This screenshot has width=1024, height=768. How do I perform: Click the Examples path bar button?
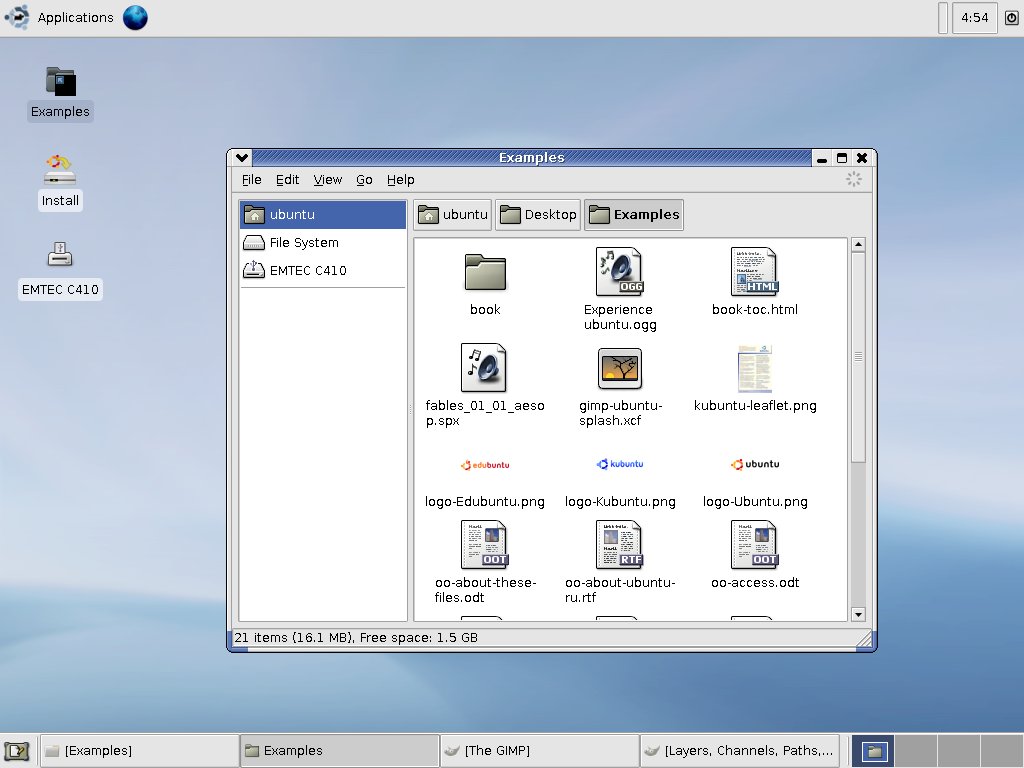point(633,215)
